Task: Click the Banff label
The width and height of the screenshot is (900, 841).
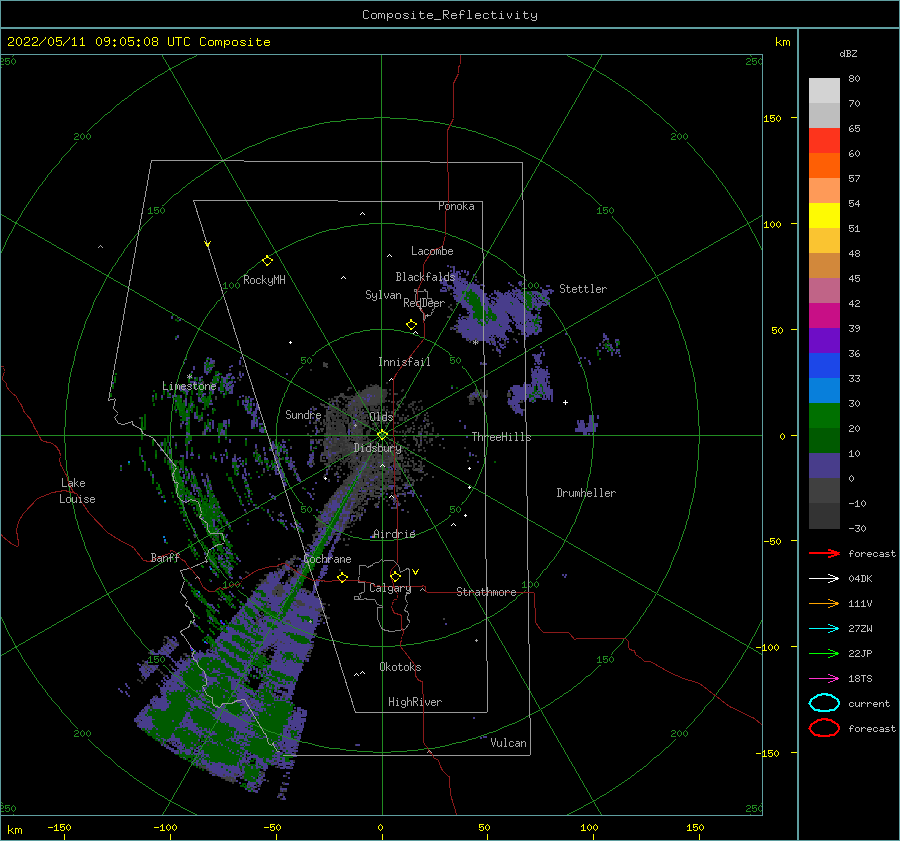Action: [165, 557]
